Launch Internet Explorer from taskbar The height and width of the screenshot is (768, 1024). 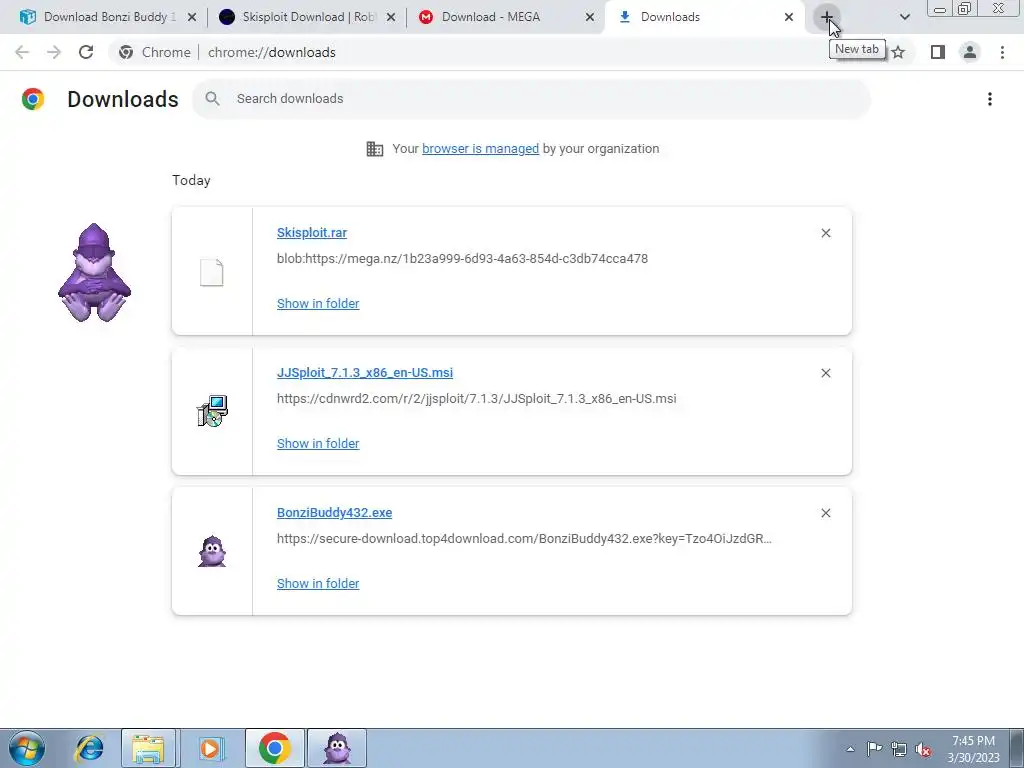tap(89, 748)
